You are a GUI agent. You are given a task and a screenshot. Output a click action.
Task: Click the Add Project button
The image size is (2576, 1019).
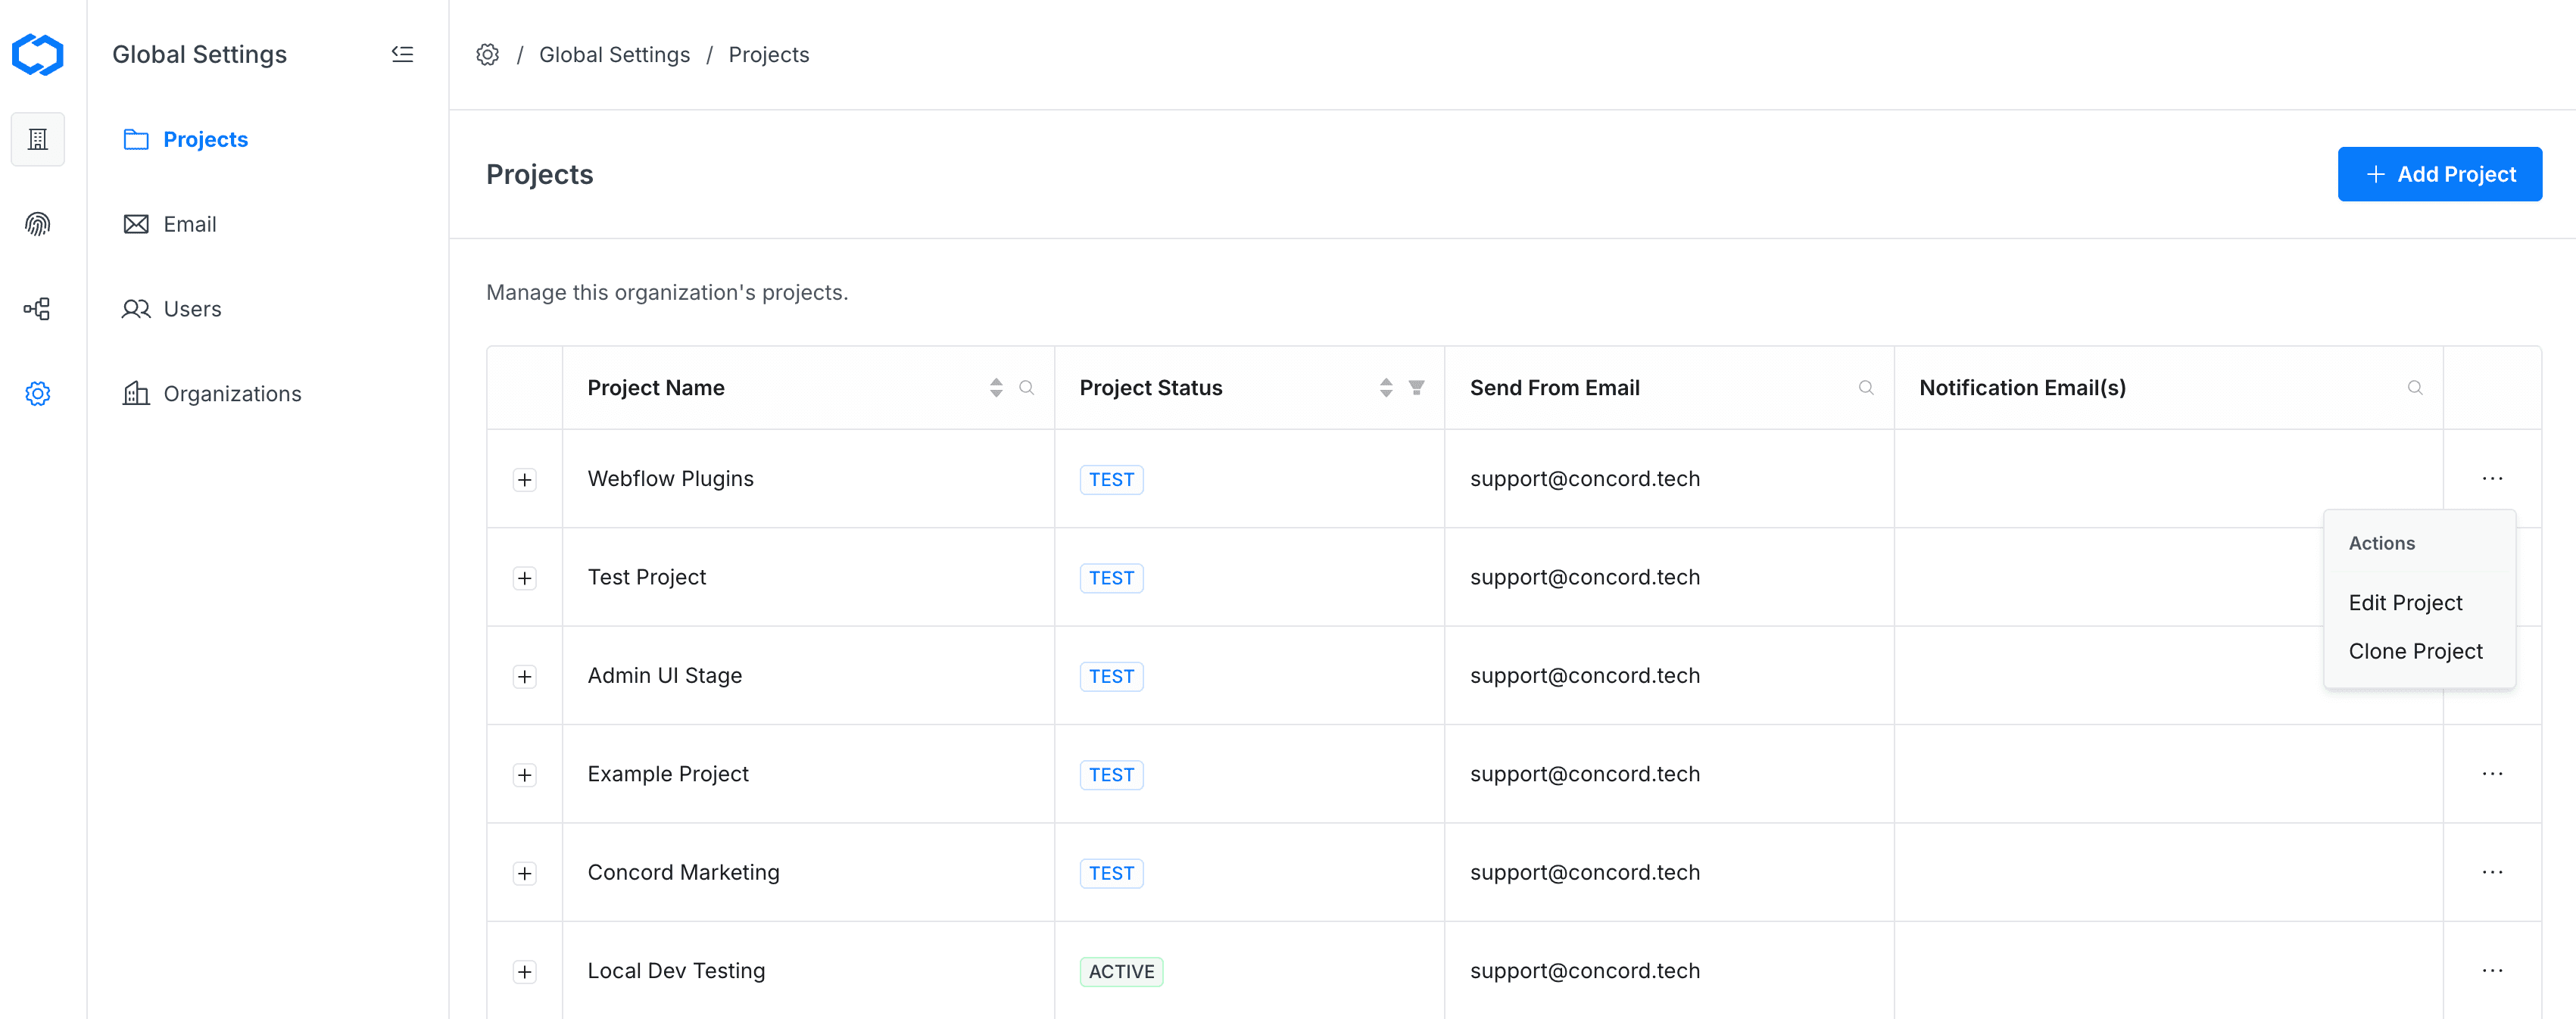(x=2439, y=174)
